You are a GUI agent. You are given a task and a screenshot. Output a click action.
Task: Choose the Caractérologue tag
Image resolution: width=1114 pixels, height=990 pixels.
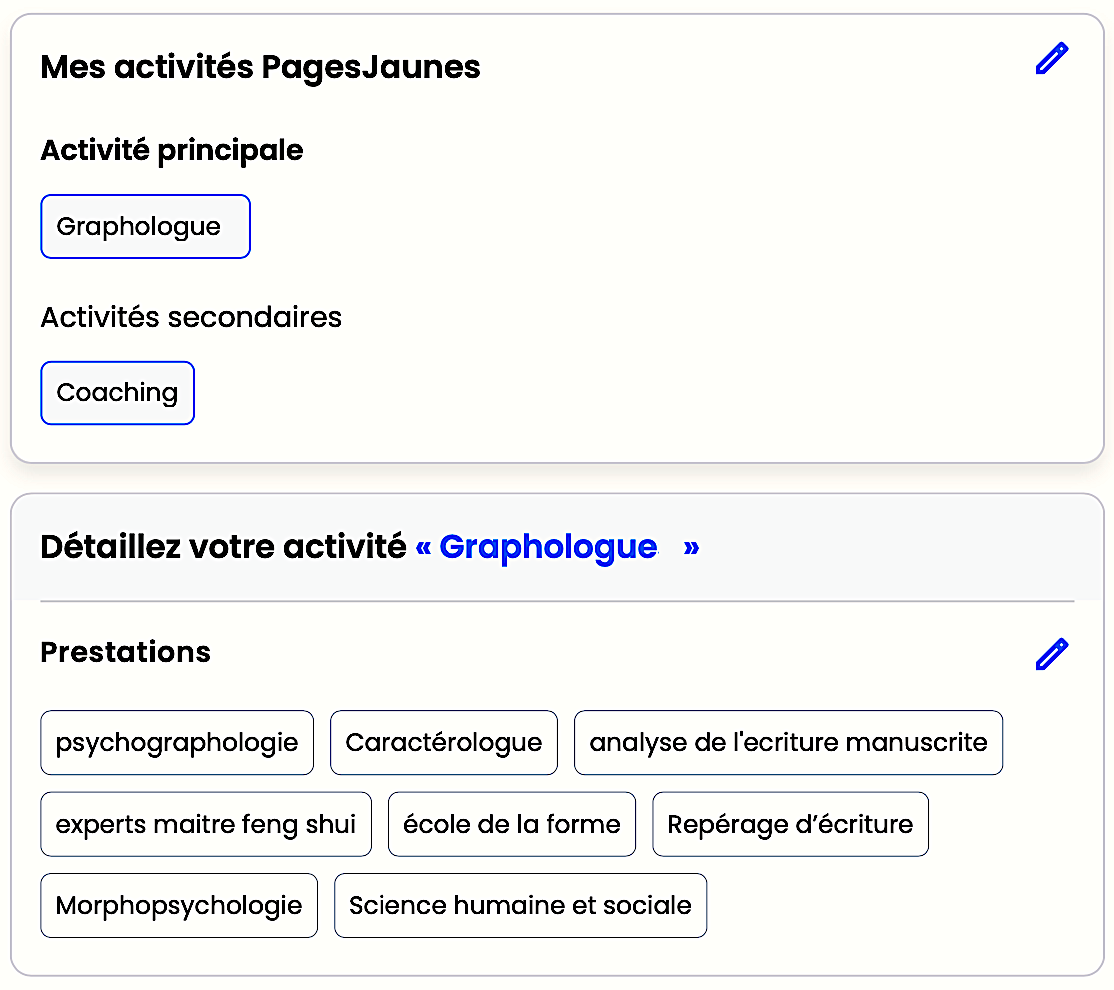click(444, 743)
